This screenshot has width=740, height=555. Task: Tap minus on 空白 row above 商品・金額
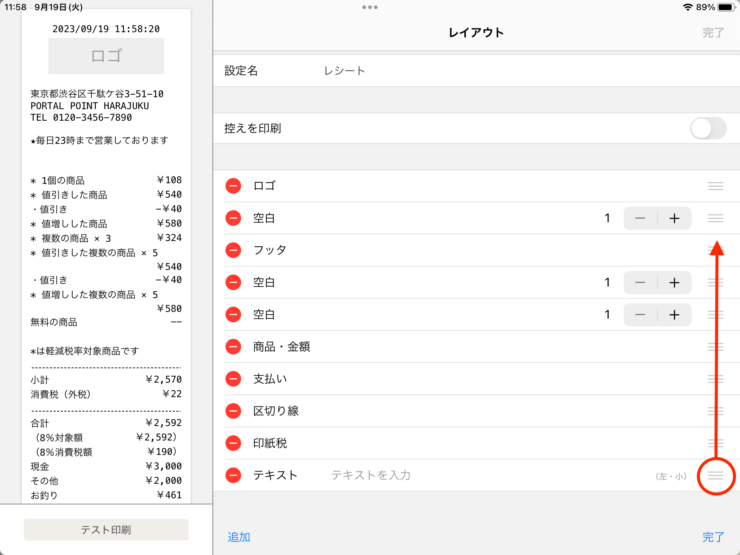(640, 314)
